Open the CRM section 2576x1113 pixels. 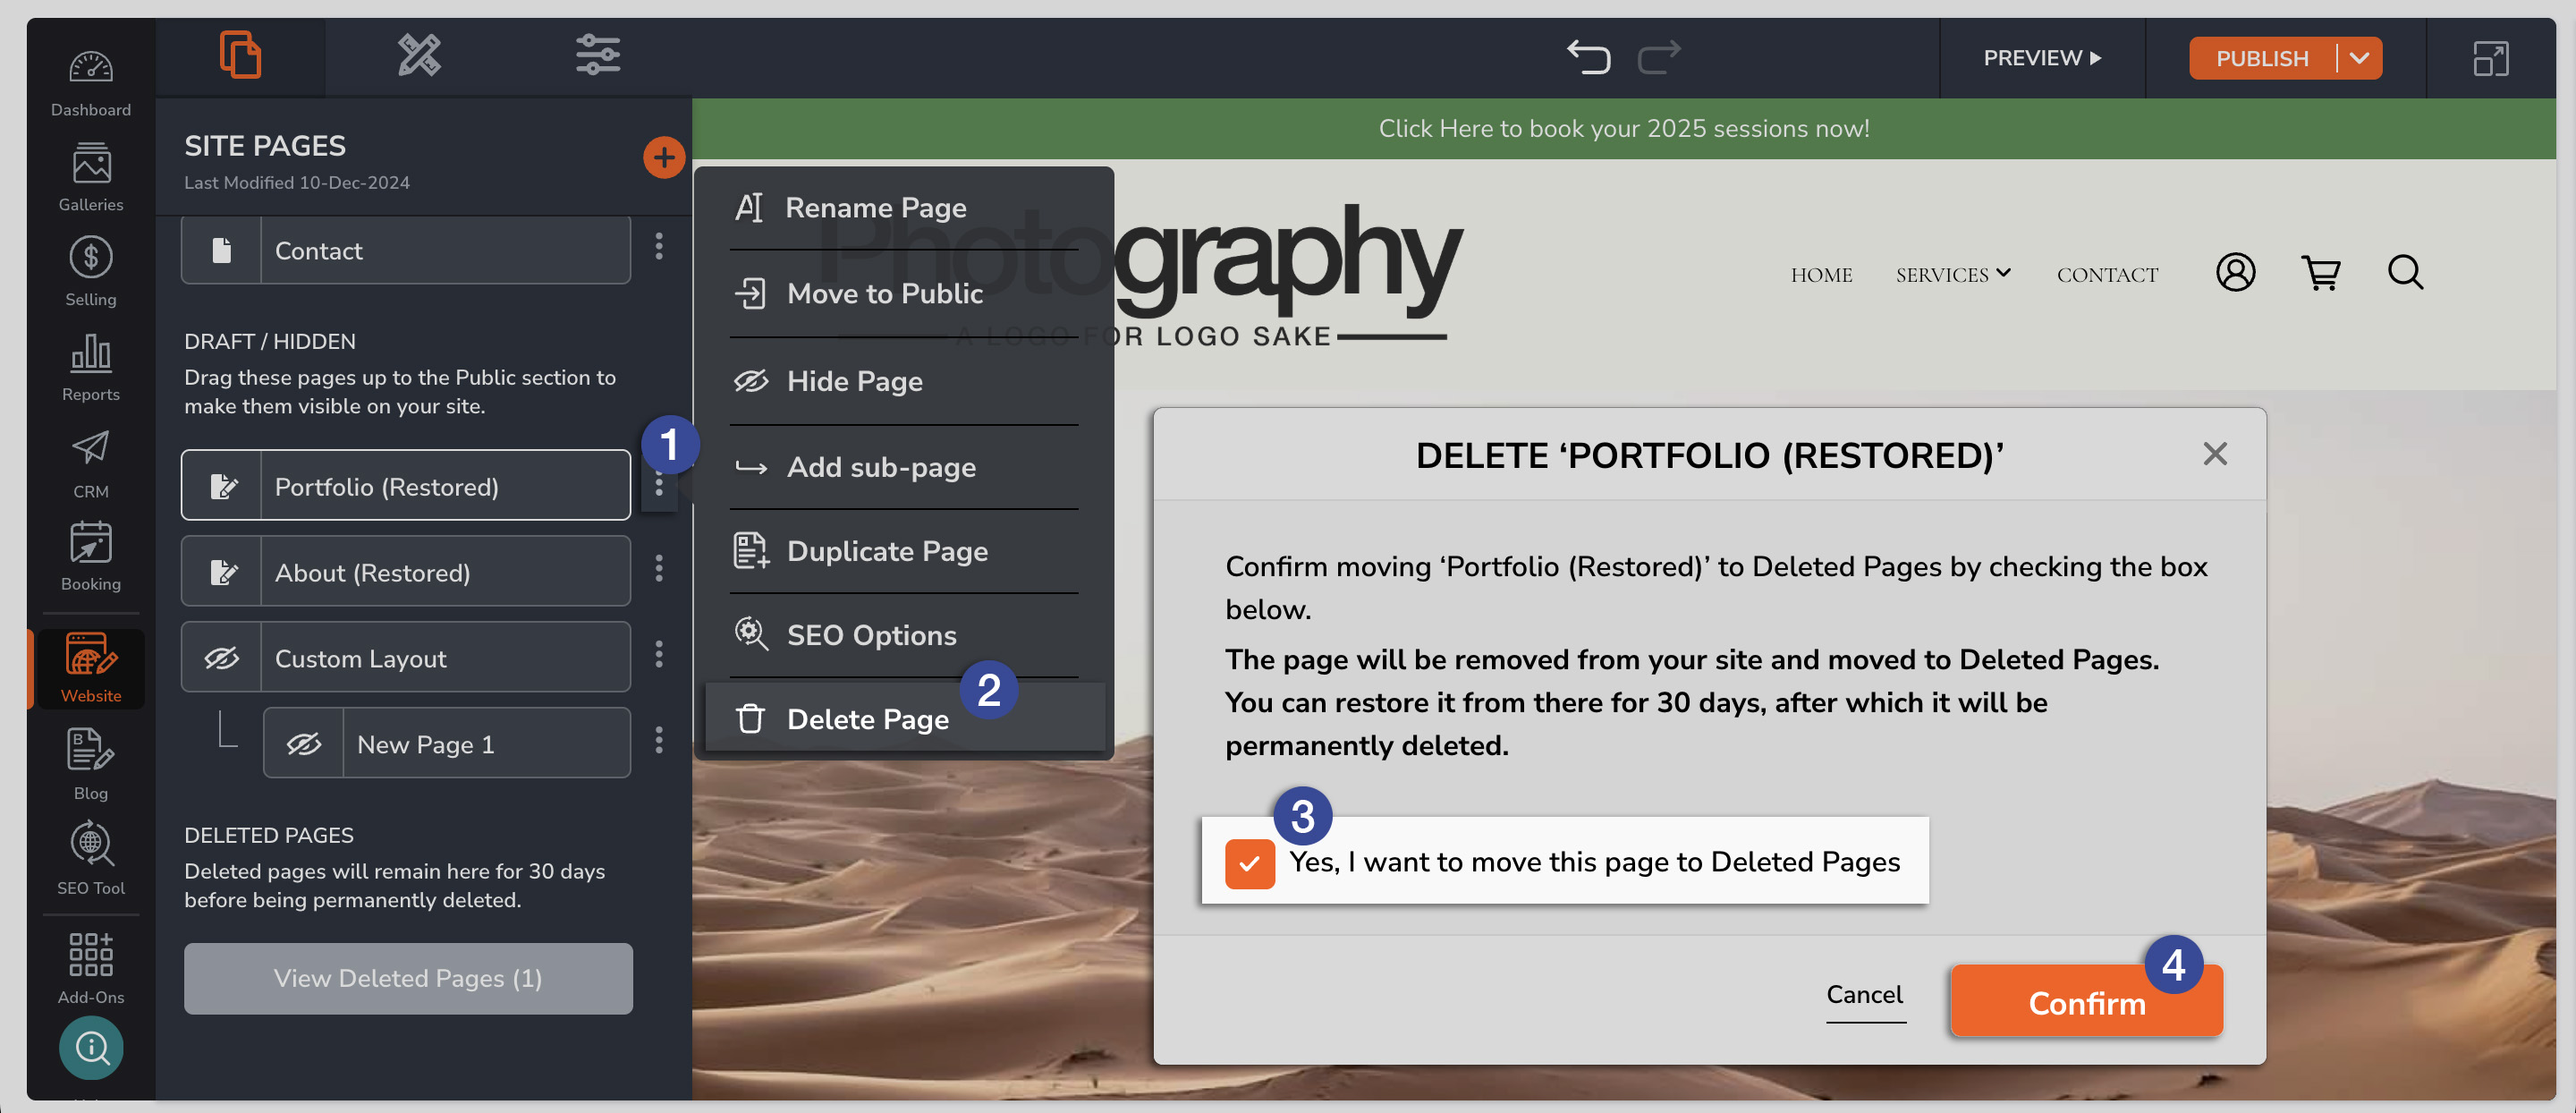pyautogui.click(x=91, y=464)
